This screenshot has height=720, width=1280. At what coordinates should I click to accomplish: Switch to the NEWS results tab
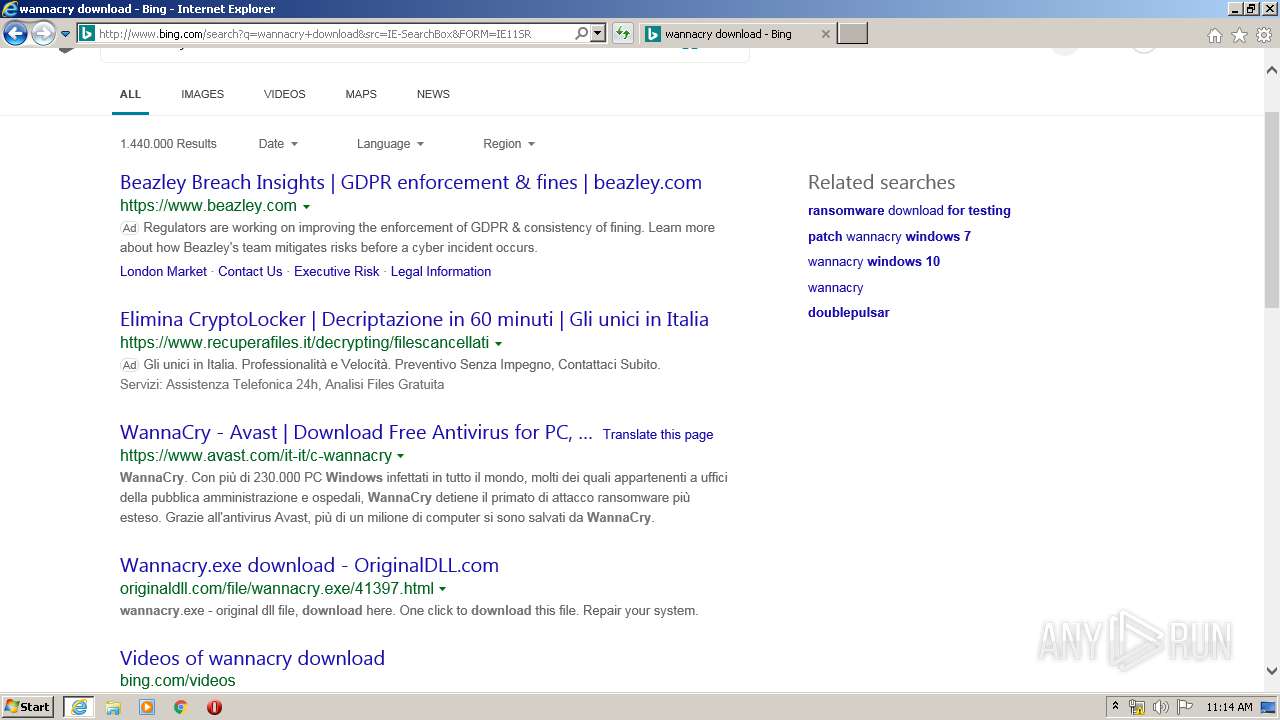coord(433,94)
